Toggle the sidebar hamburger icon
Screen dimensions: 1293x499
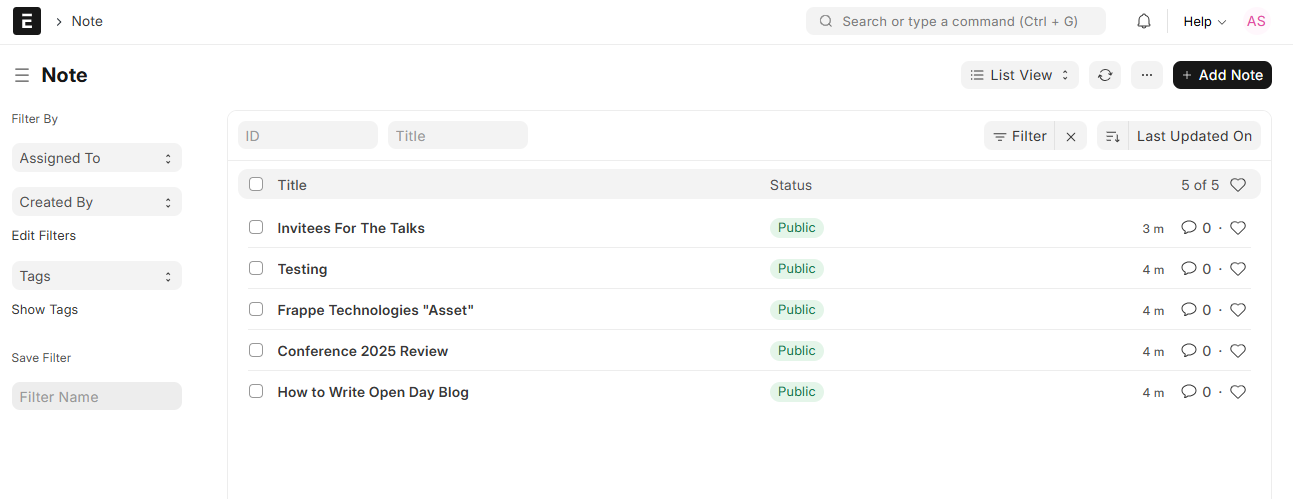[22, 75]
